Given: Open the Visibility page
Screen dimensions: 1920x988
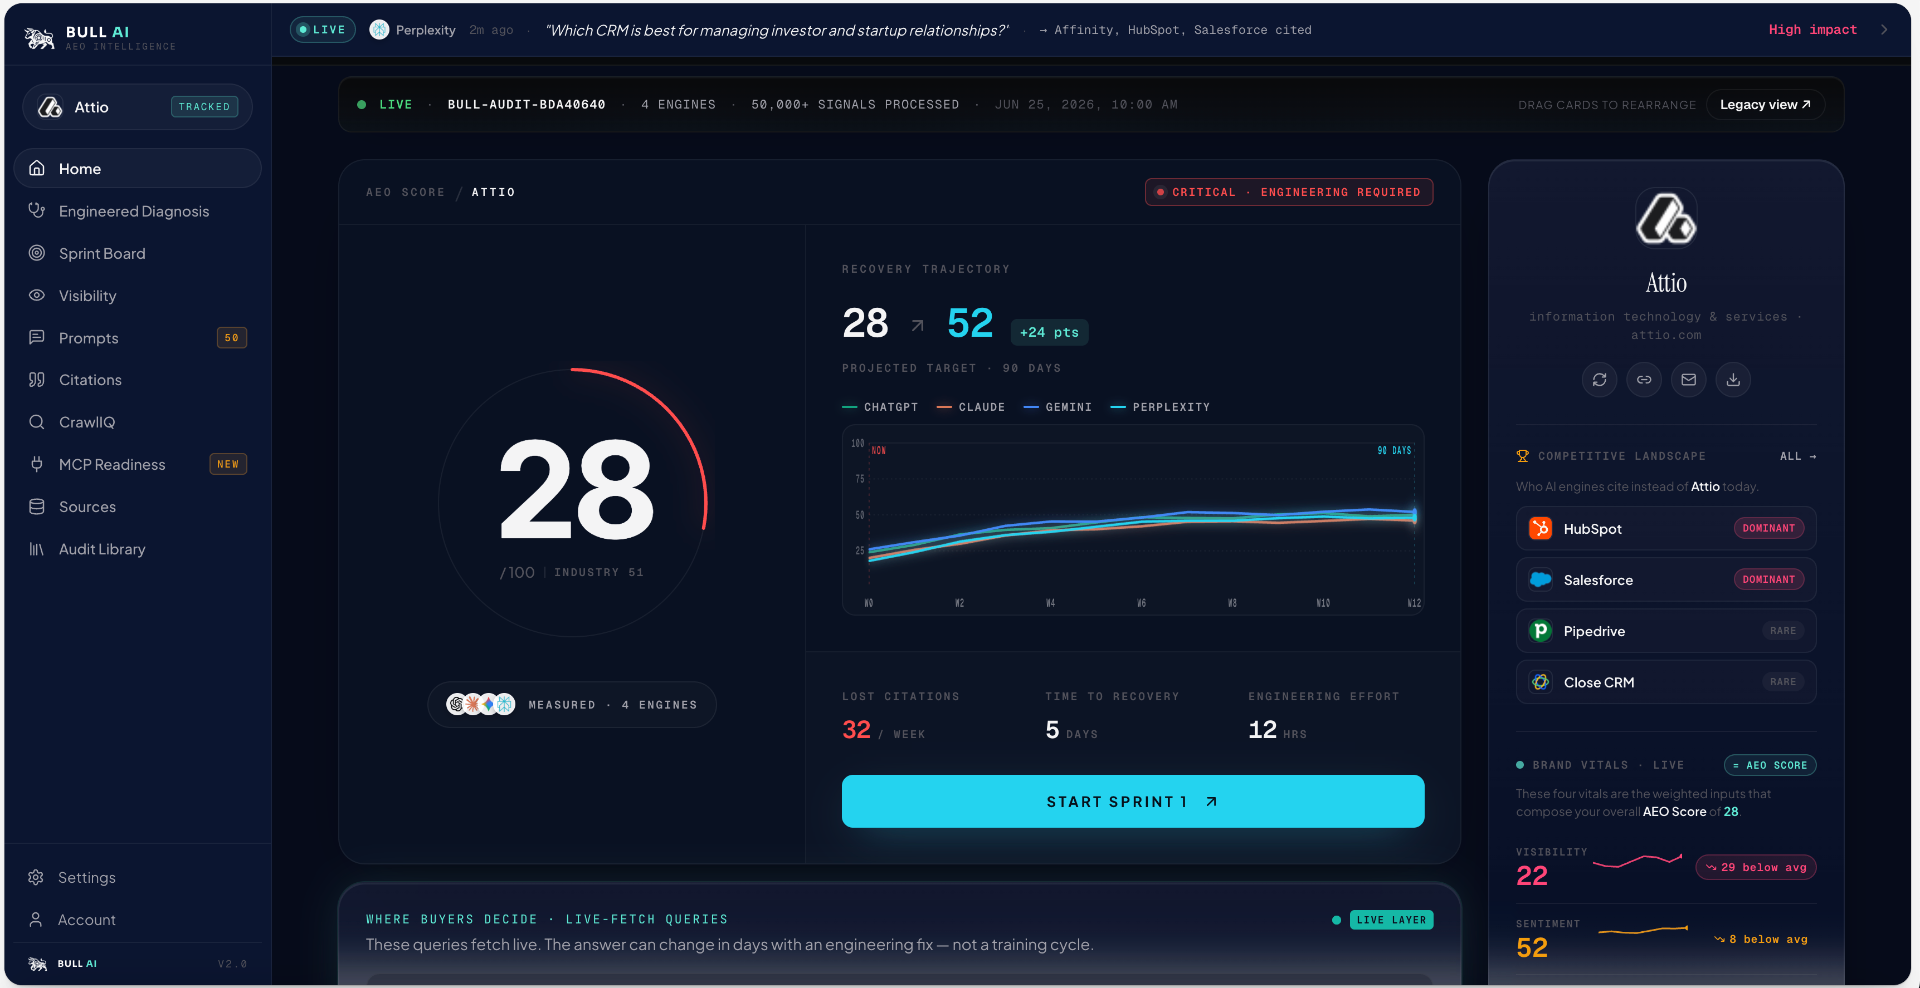Looking at the screenshot, I should [137, 295].
